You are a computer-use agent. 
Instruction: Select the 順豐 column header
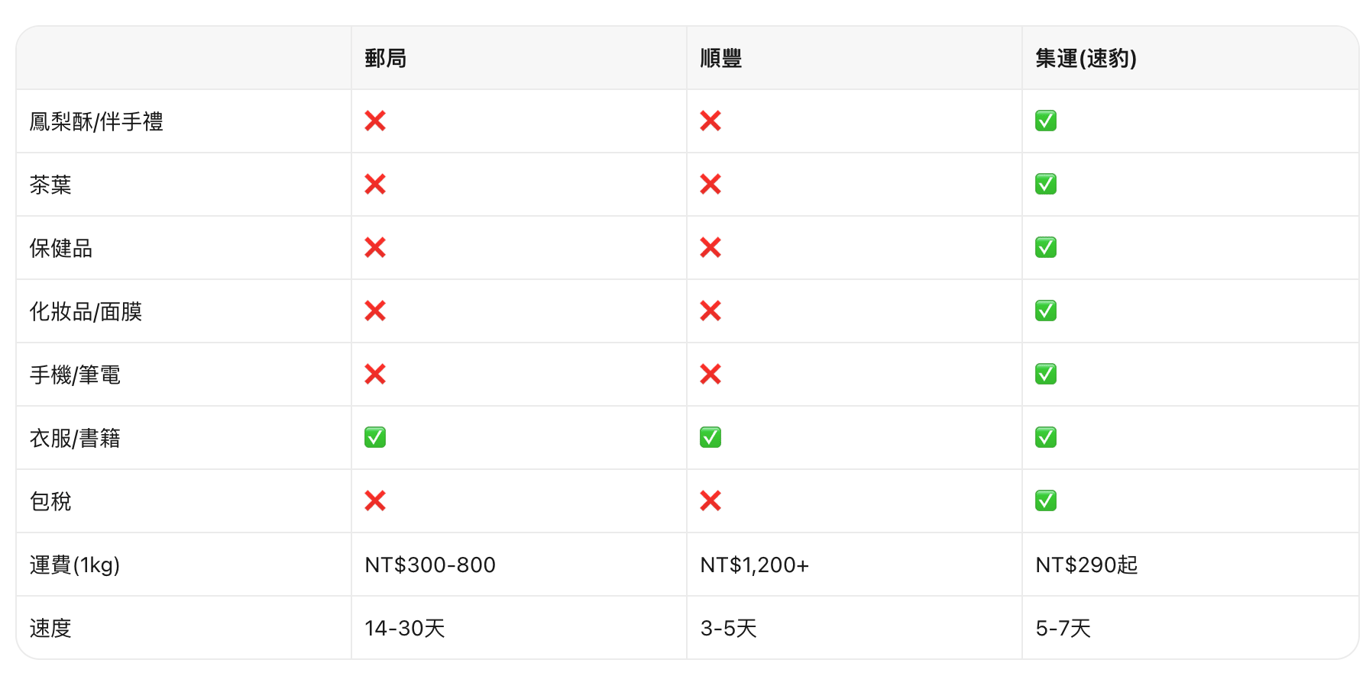pyautogui.click(x=721, y=58)
